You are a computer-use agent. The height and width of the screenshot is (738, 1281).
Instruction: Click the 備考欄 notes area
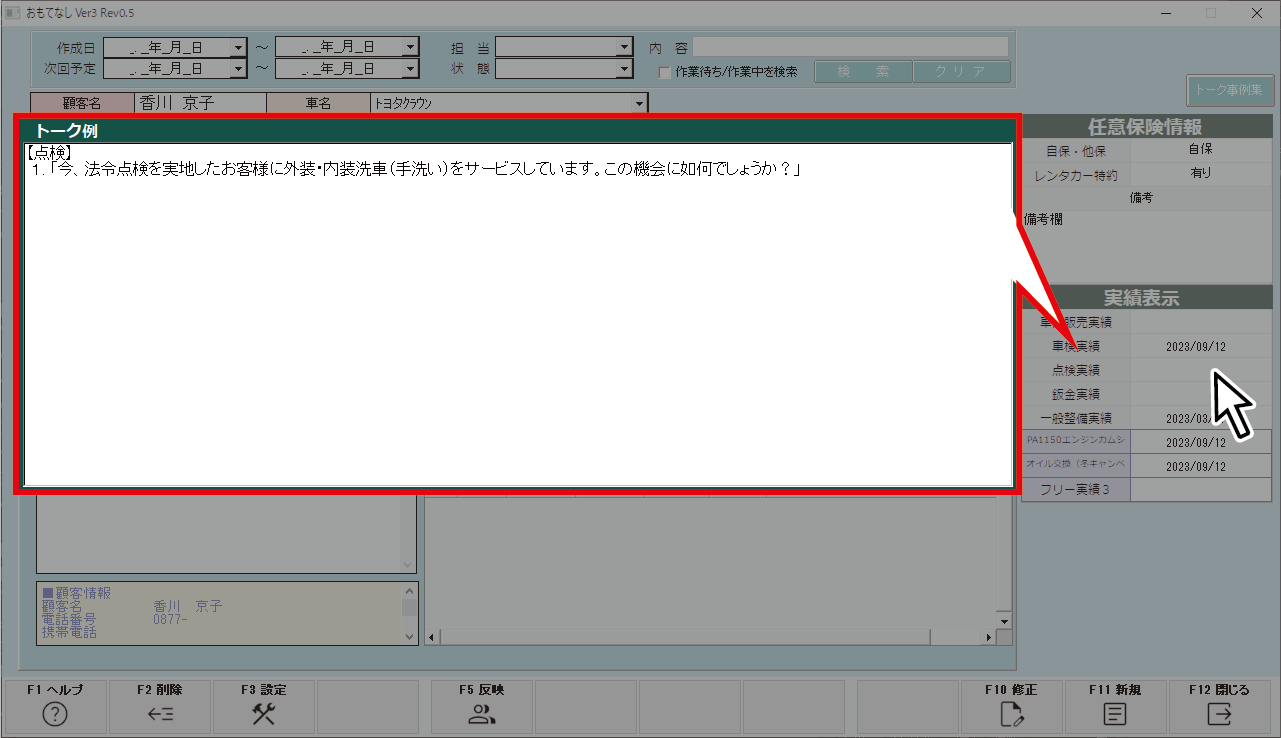pyautogui.click(x=1146, y=245)
